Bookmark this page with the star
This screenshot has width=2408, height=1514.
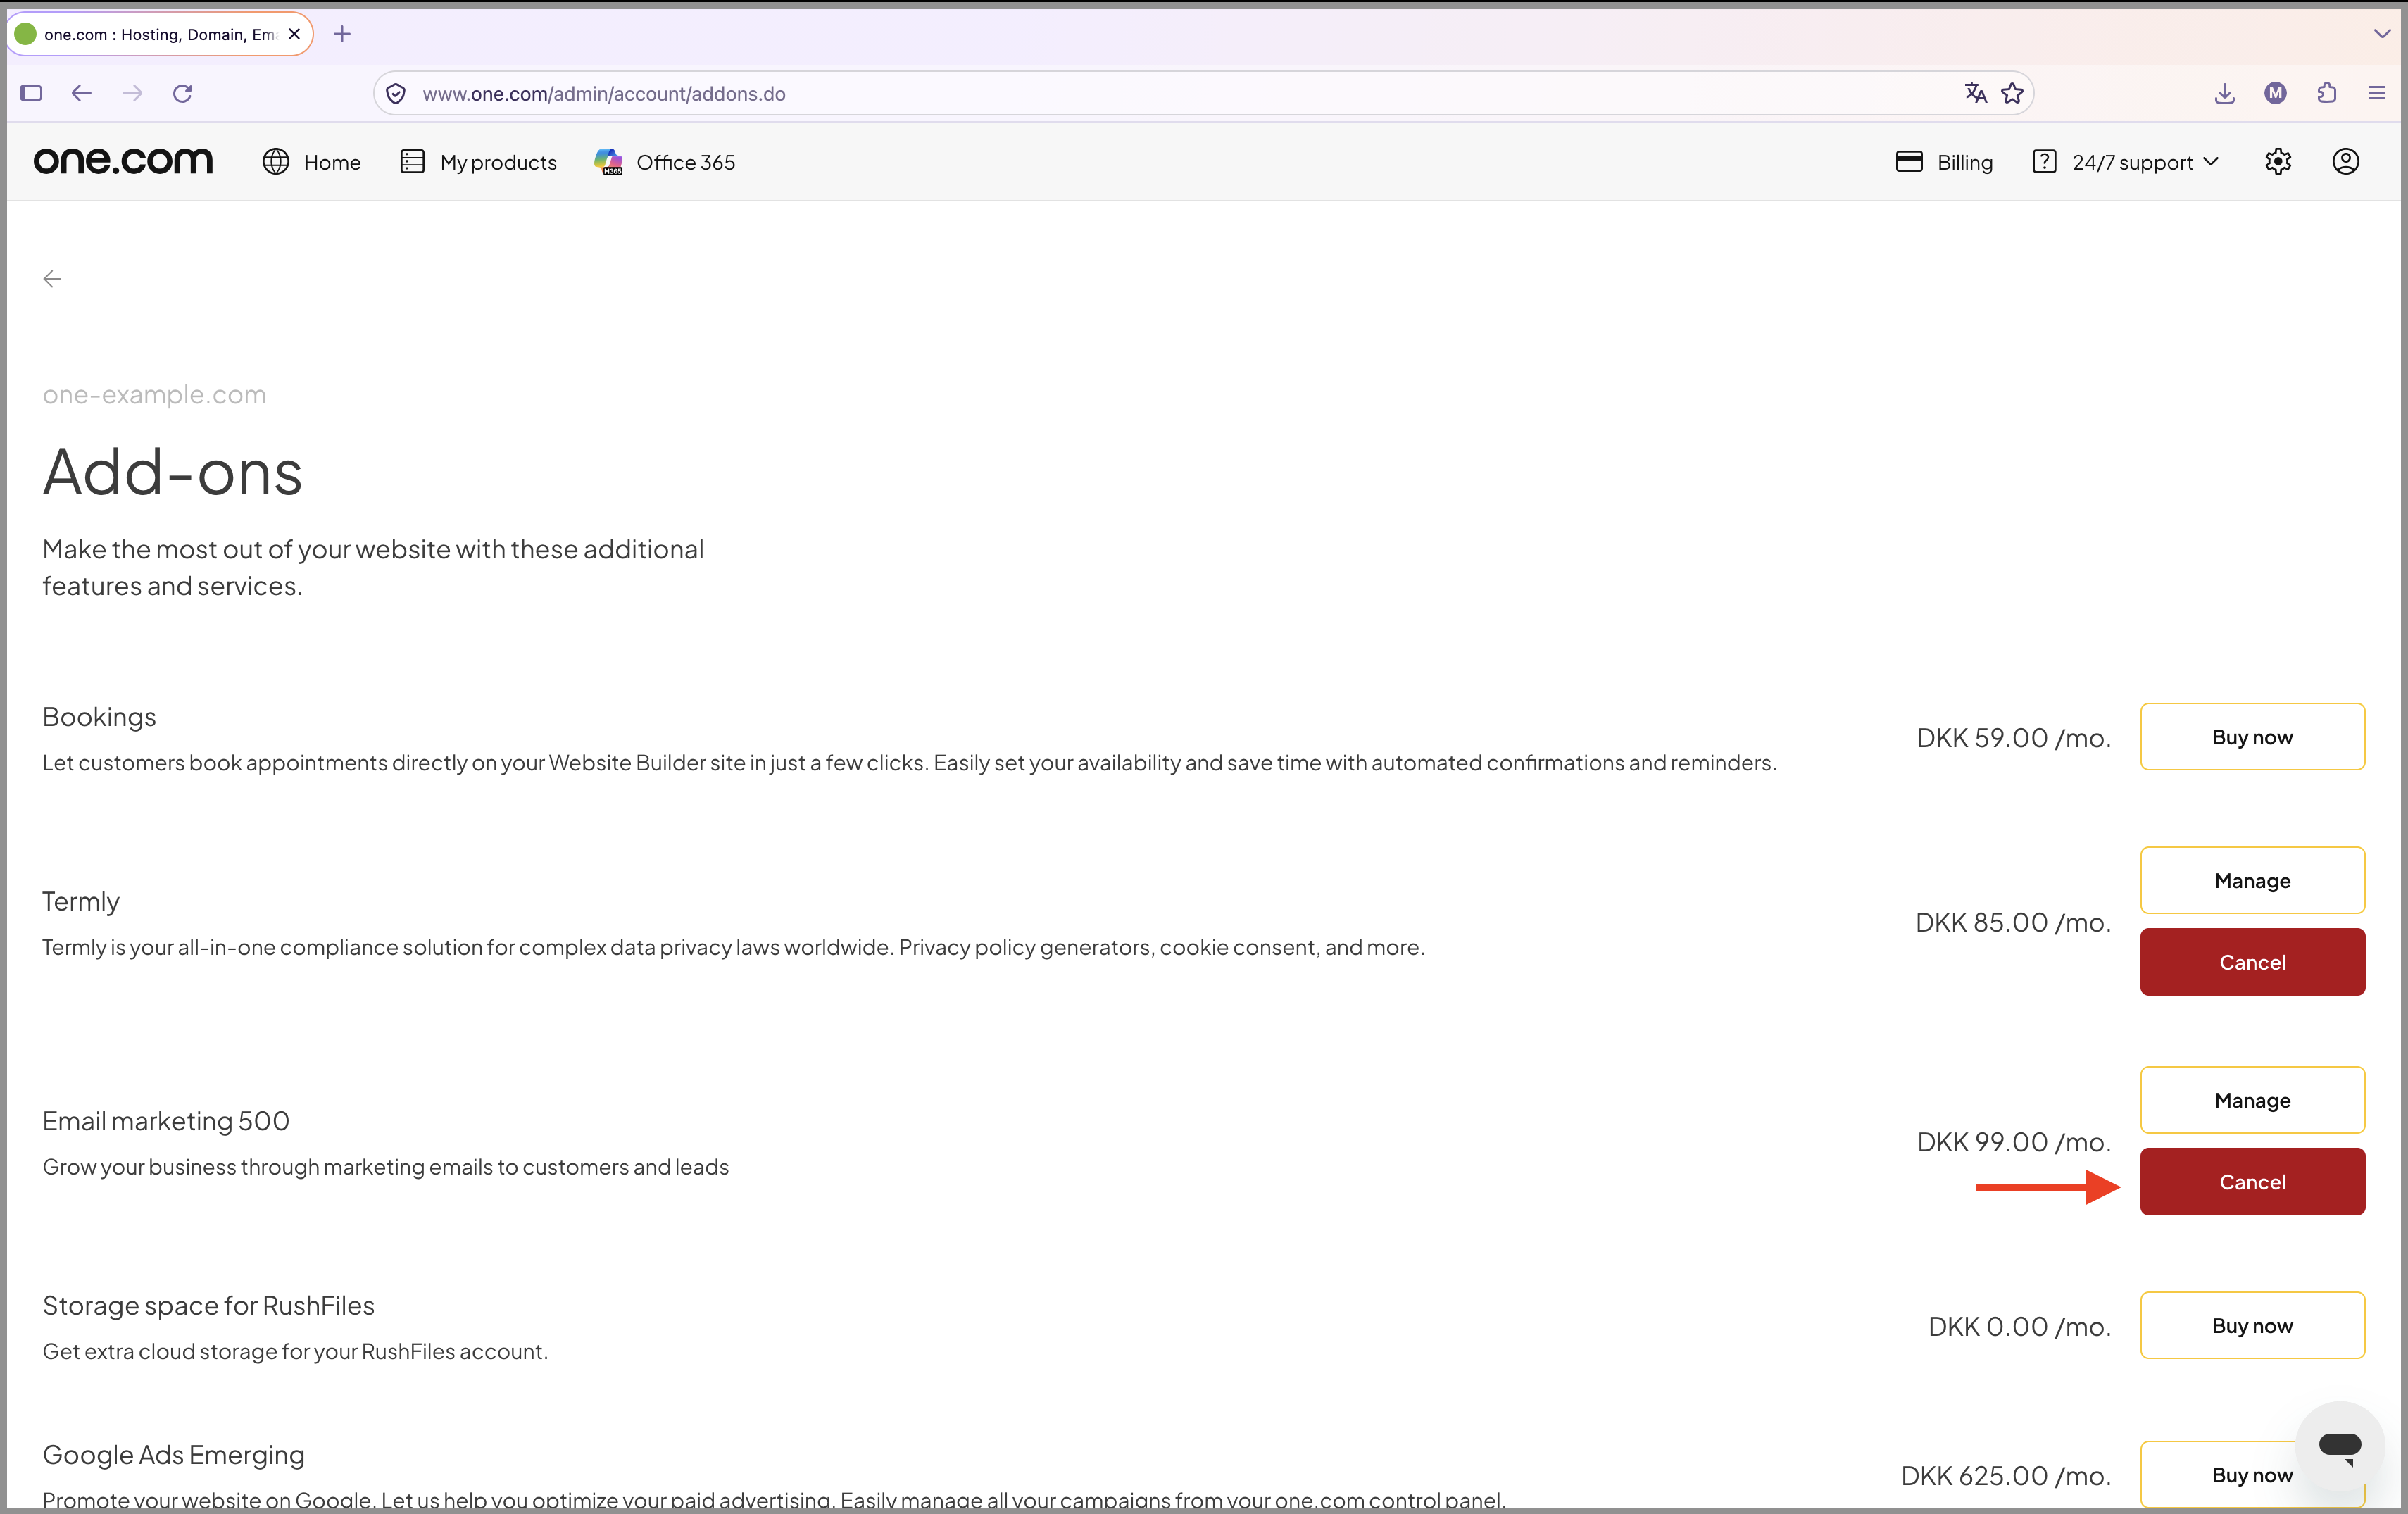point(2012,93)
